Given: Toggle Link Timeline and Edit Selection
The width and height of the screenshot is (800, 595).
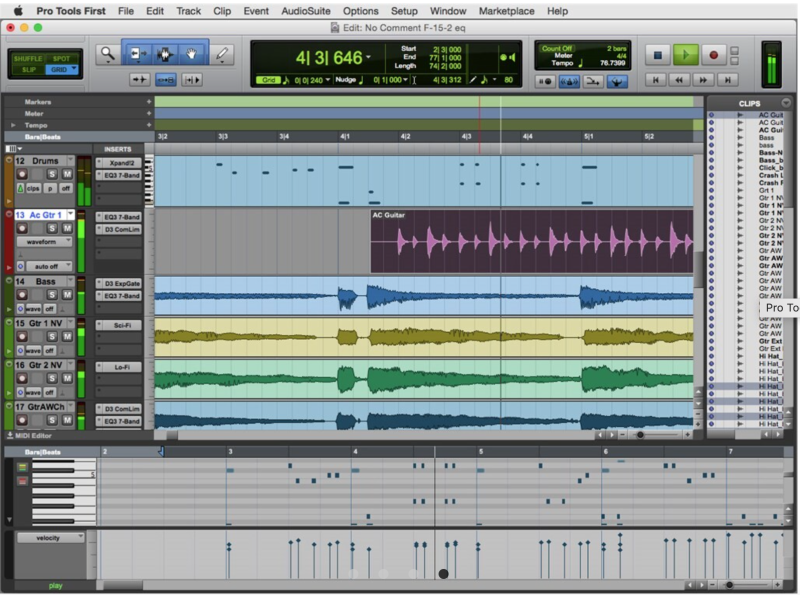Looking at the screenshot, I should [166, 80].
